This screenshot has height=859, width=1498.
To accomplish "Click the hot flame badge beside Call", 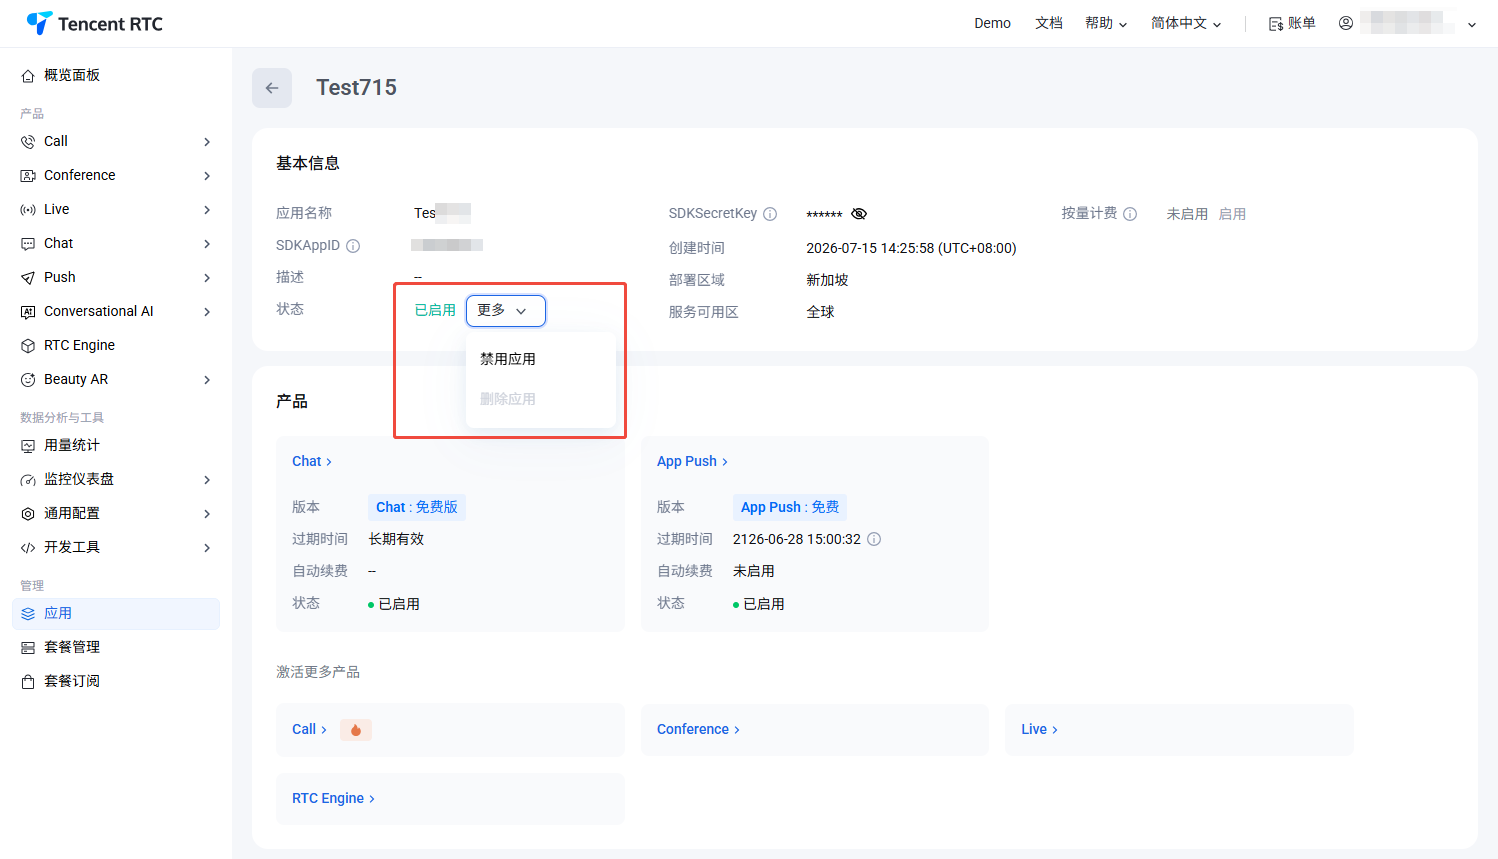I will coord(356,730).
